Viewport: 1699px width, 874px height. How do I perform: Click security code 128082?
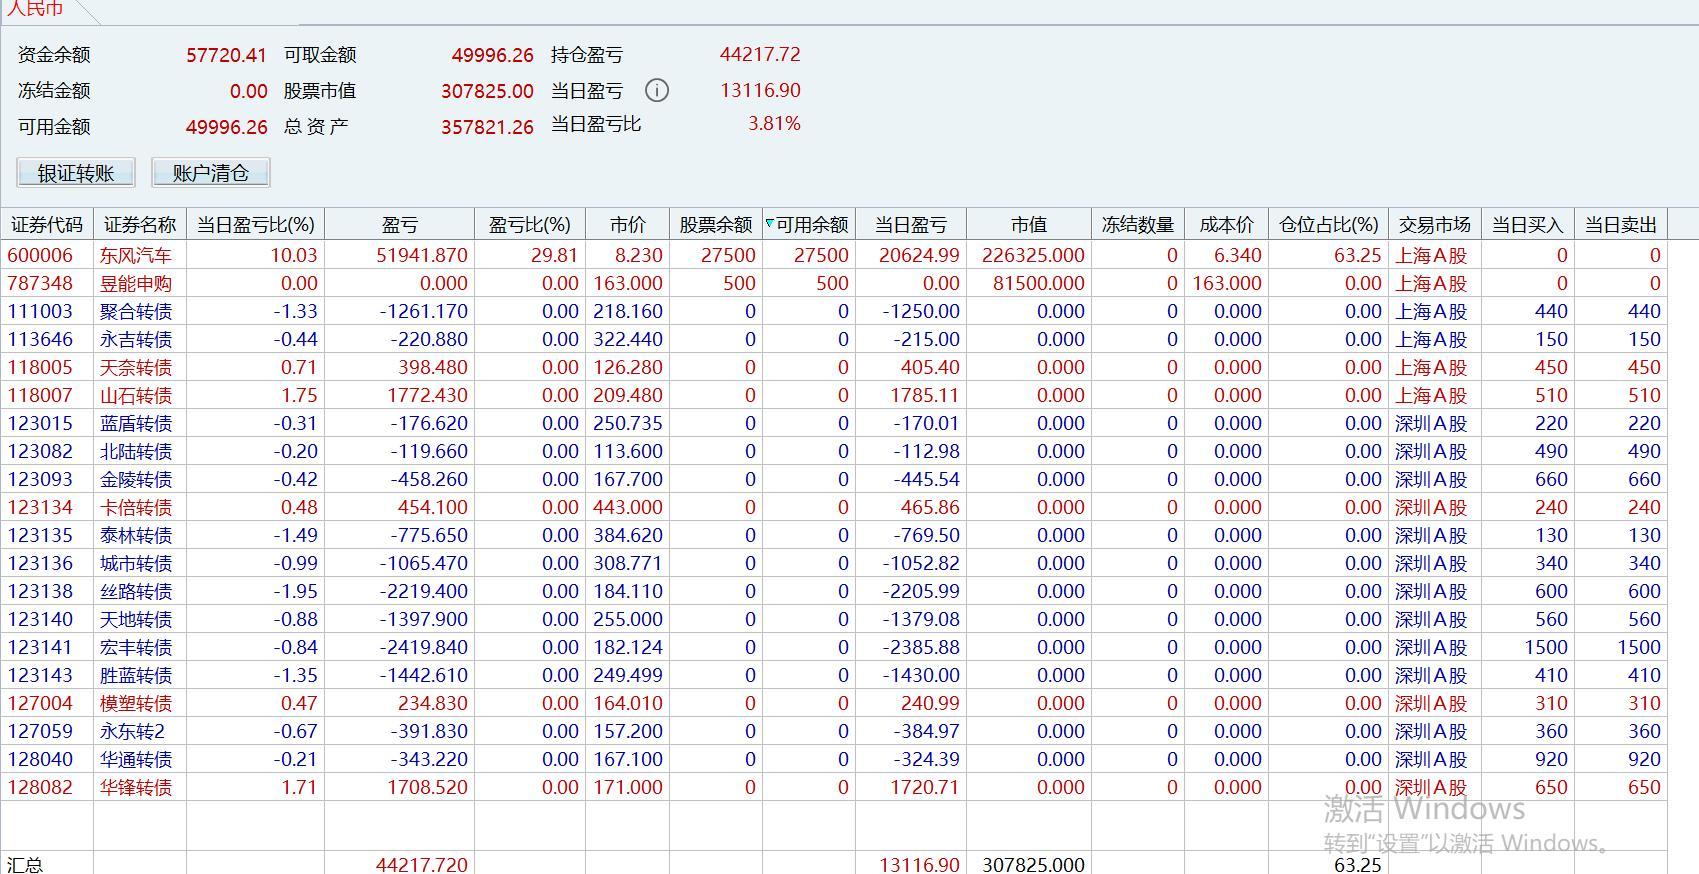pyautogui.click(x=40, y=787)
